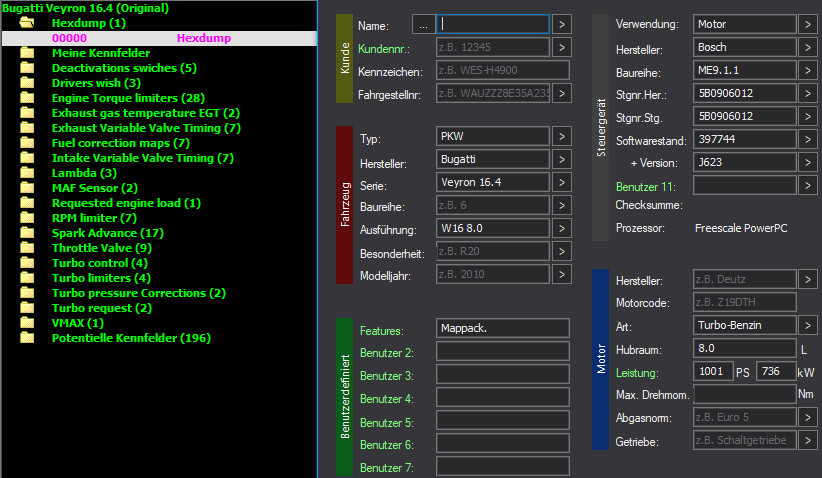Click the VMAX folder icon
This screenshot has width=822, height=478.
[27, 323]
